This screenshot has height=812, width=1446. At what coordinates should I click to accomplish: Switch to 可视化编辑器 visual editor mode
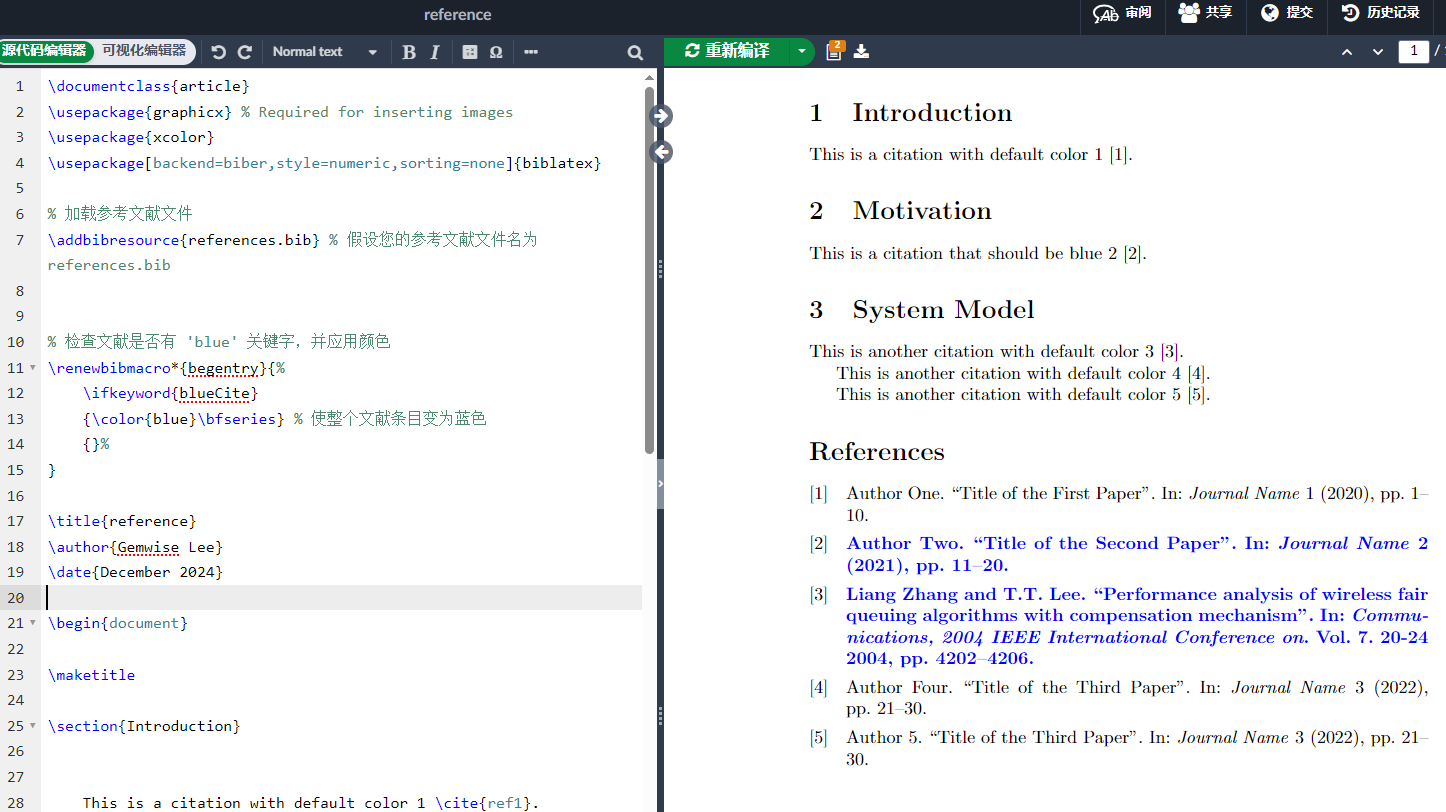[144, 50]
